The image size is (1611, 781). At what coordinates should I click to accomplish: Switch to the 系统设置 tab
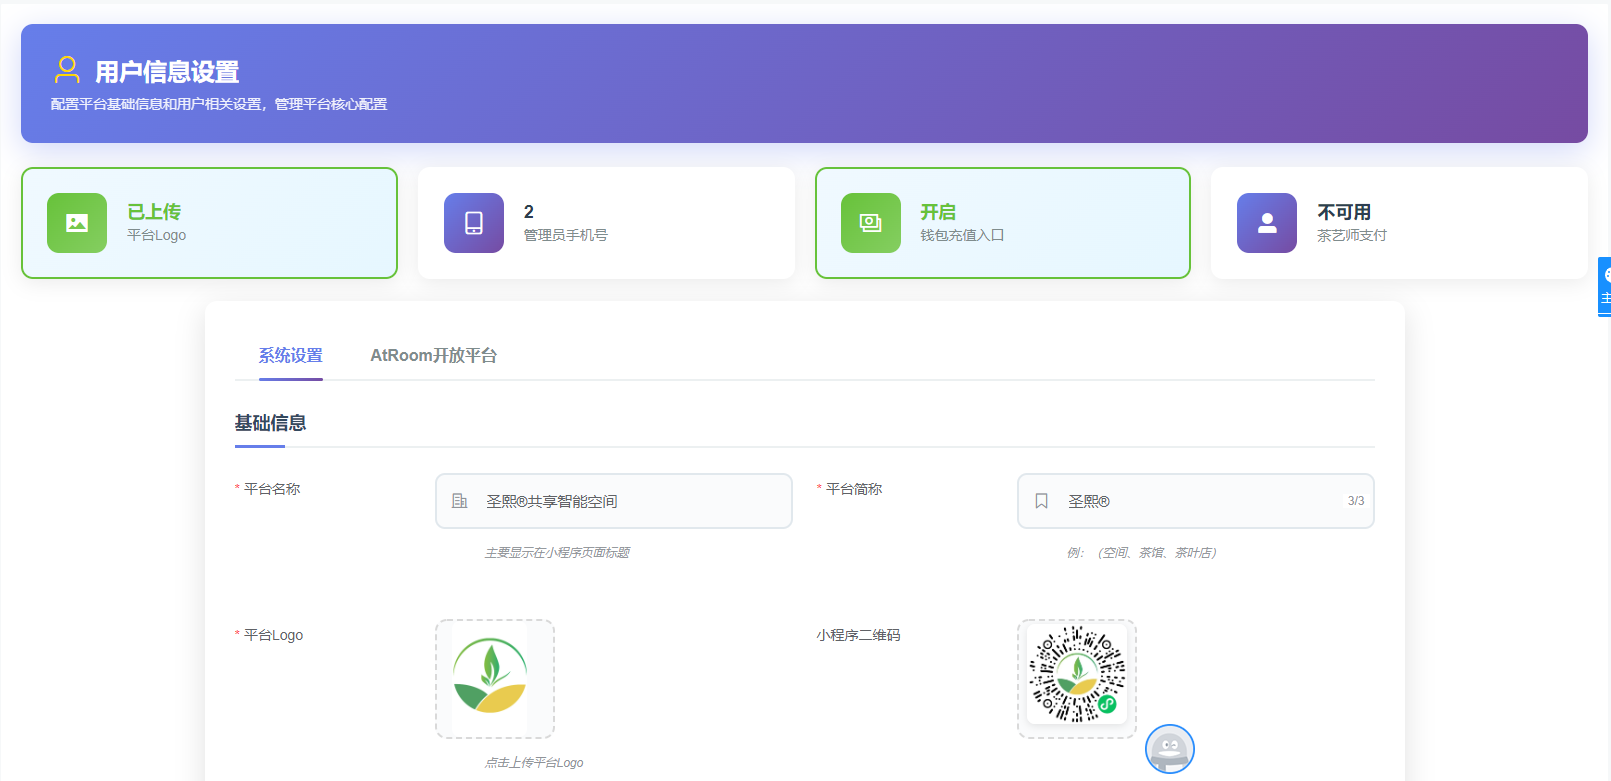[x=290, y=356]
